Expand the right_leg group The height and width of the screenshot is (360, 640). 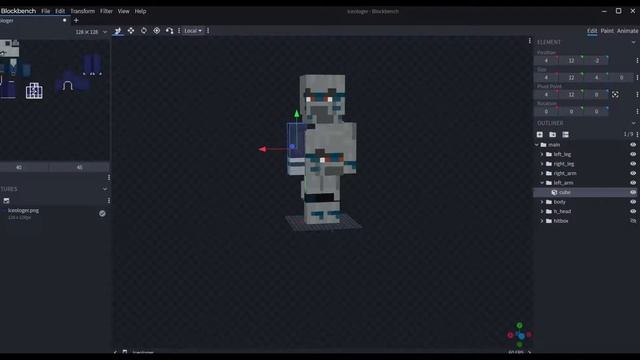542,164
